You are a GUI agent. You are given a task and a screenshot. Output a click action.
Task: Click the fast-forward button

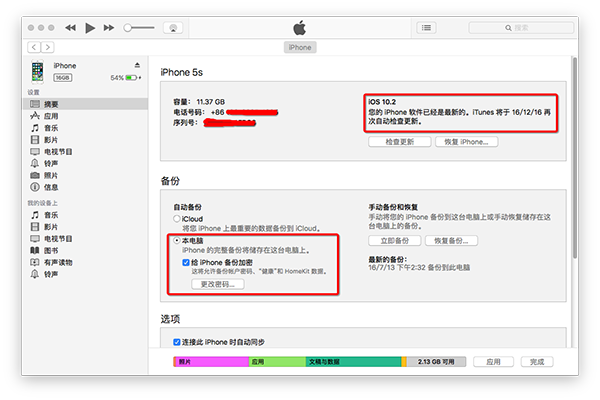tap(109, 28)
